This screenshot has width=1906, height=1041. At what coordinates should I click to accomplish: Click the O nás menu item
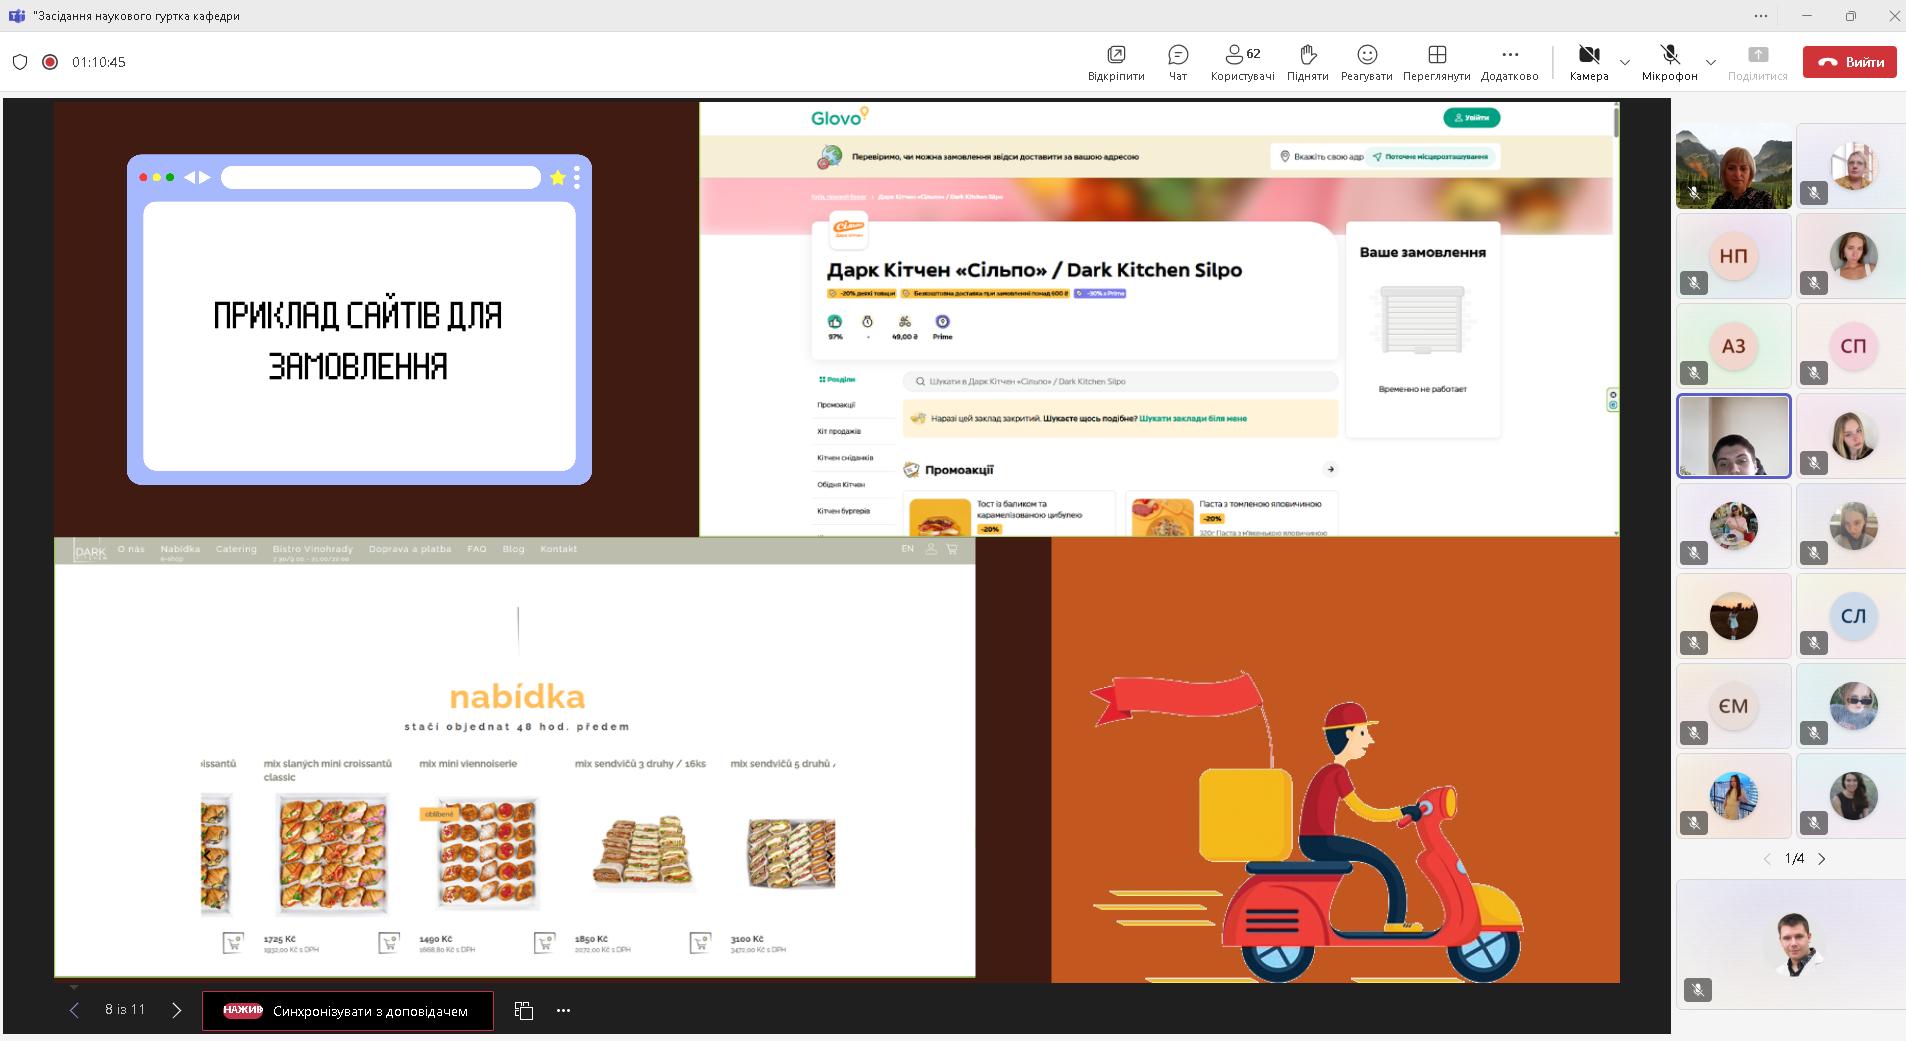[131, 549]
